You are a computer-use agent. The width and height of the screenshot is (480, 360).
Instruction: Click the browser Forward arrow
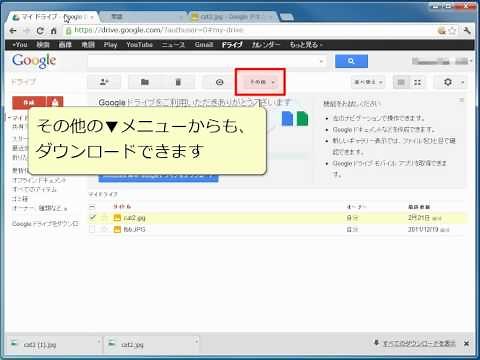(27, 31)
